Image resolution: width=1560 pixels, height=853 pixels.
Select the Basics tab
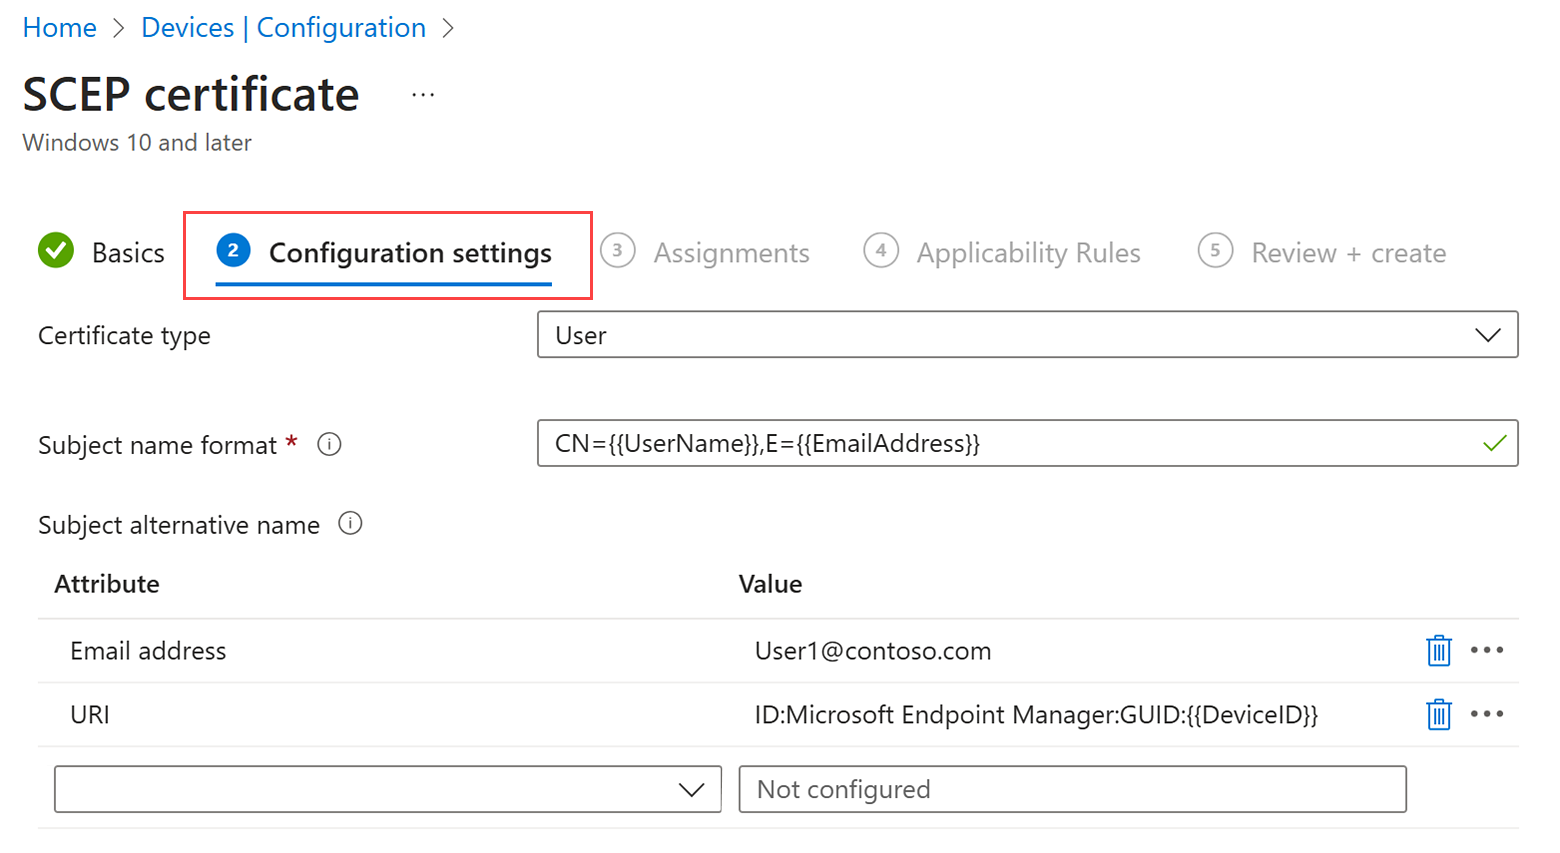tap(127, 252)
